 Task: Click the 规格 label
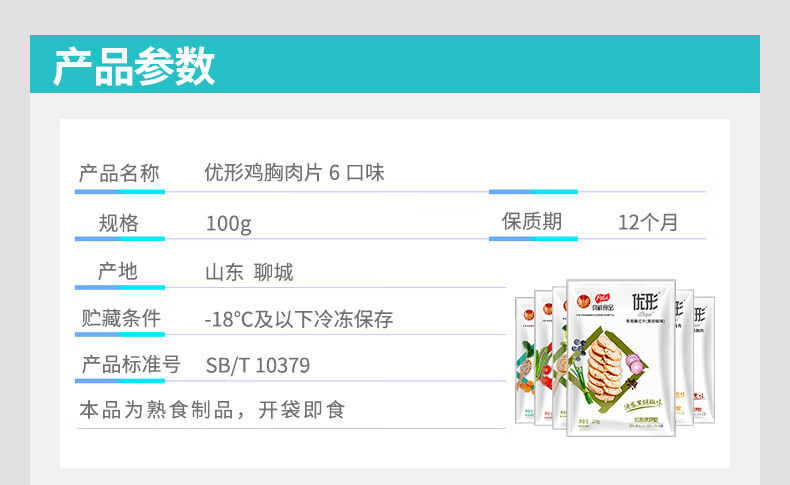(x=119, y=223)
